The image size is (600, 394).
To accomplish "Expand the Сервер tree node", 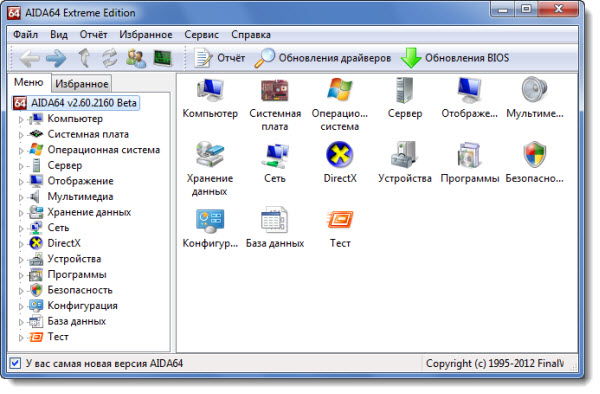I will pyautogui.click(x=21, y=166).
